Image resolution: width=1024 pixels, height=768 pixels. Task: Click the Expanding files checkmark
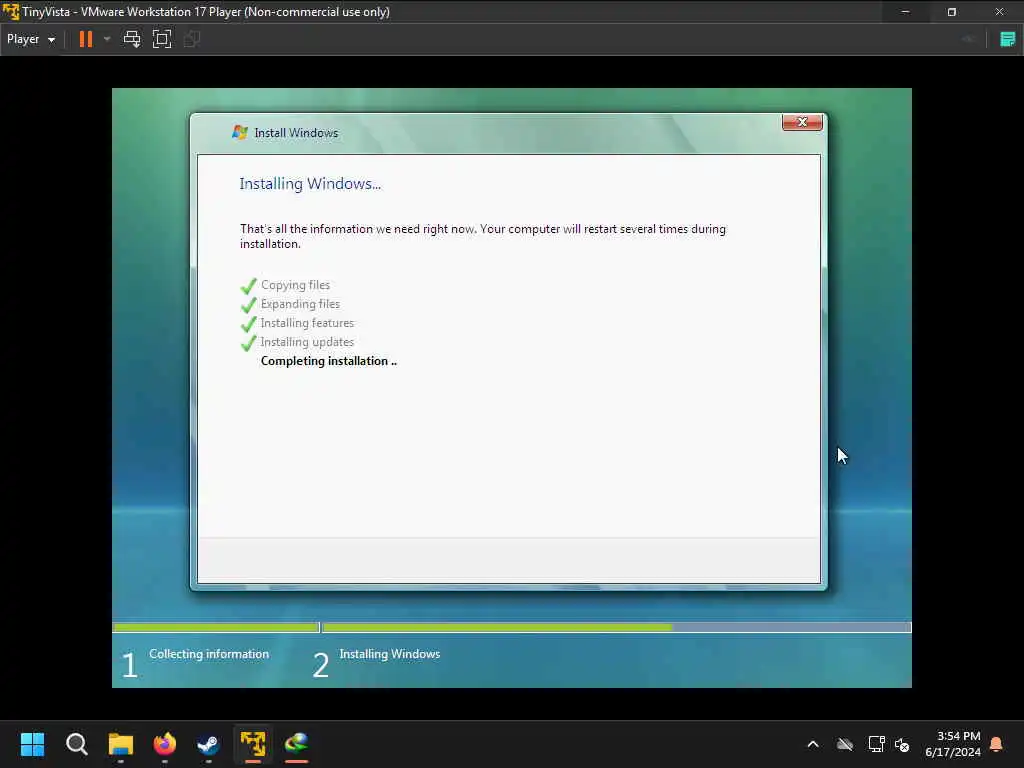click(249, 305)
